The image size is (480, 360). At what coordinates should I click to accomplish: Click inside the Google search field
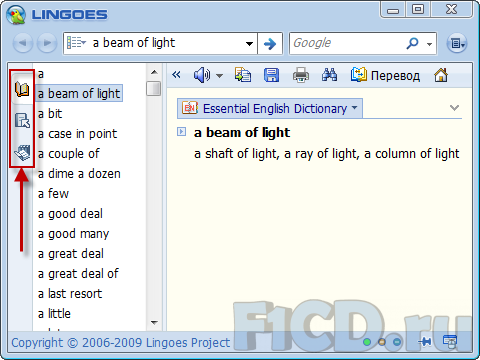coord(347,43)
